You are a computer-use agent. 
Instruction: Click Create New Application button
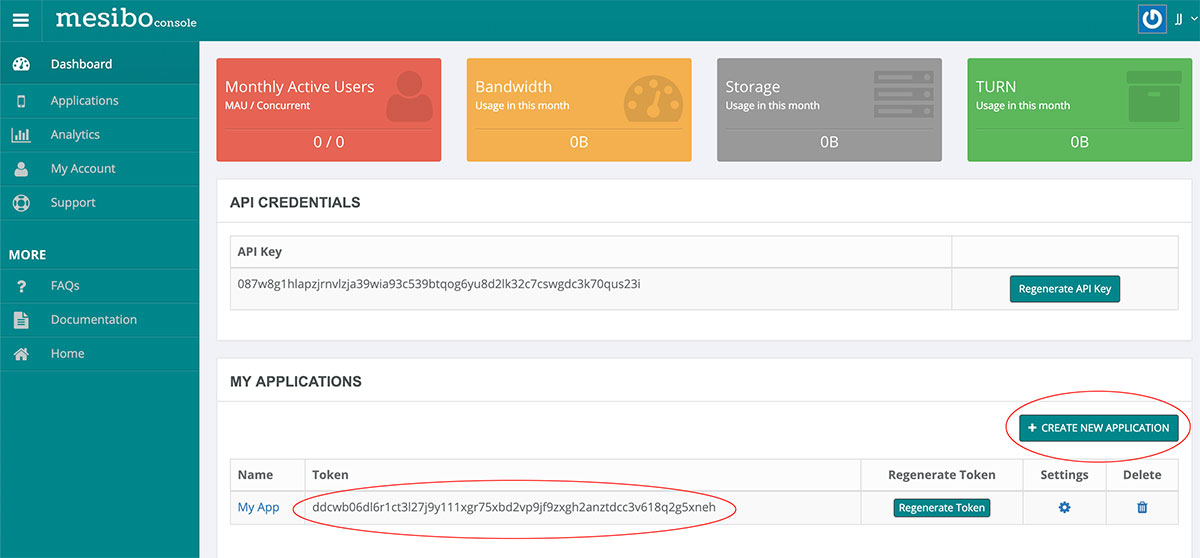point(1098,428)
